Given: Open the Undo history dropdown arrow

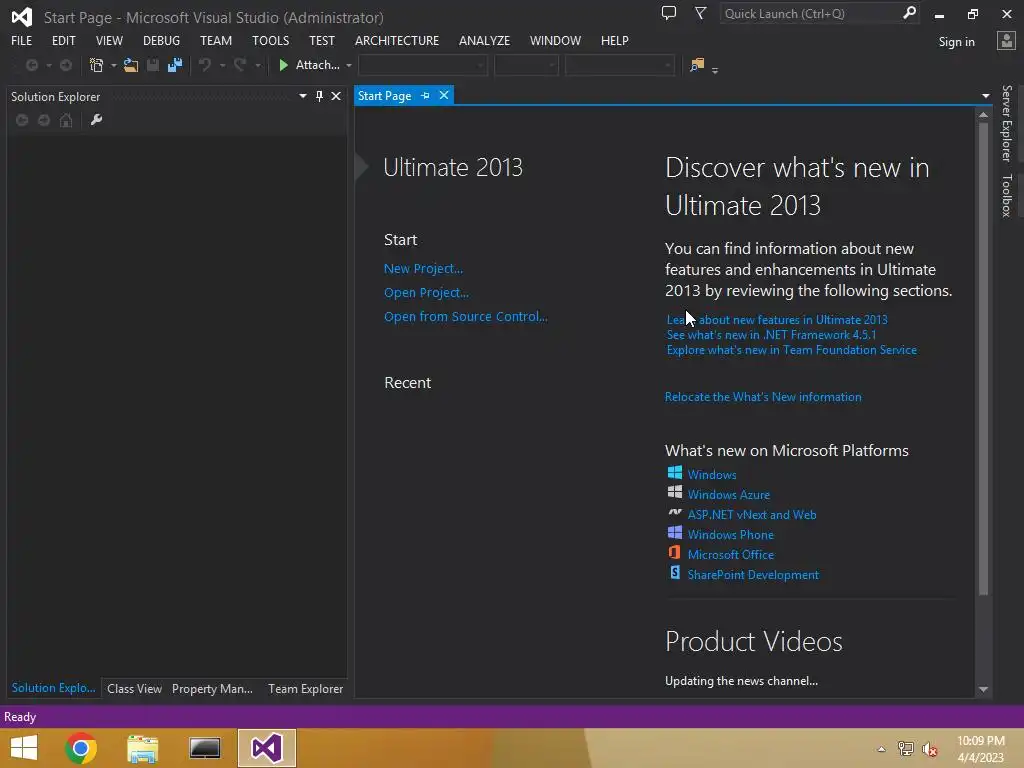Looking at the screenshot, I should [x=222, y=65].
